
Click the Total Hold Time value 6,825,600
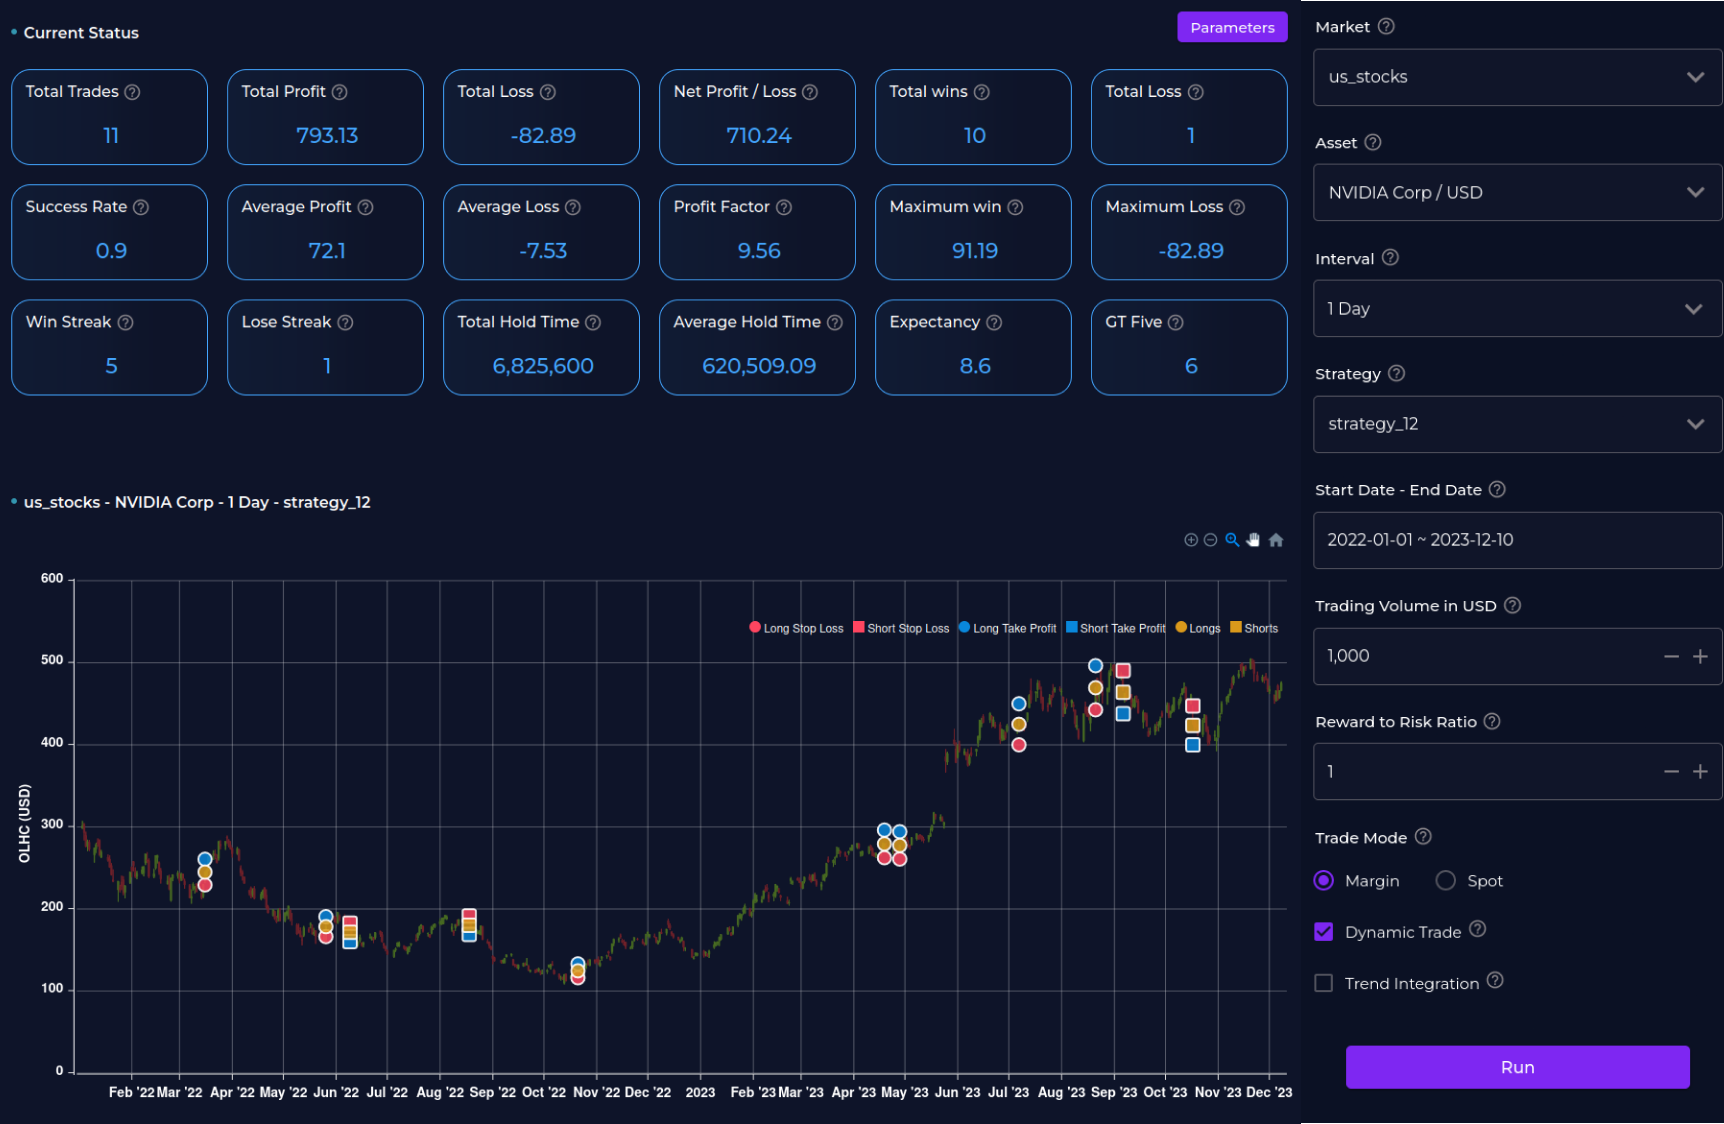pos(543,366)
